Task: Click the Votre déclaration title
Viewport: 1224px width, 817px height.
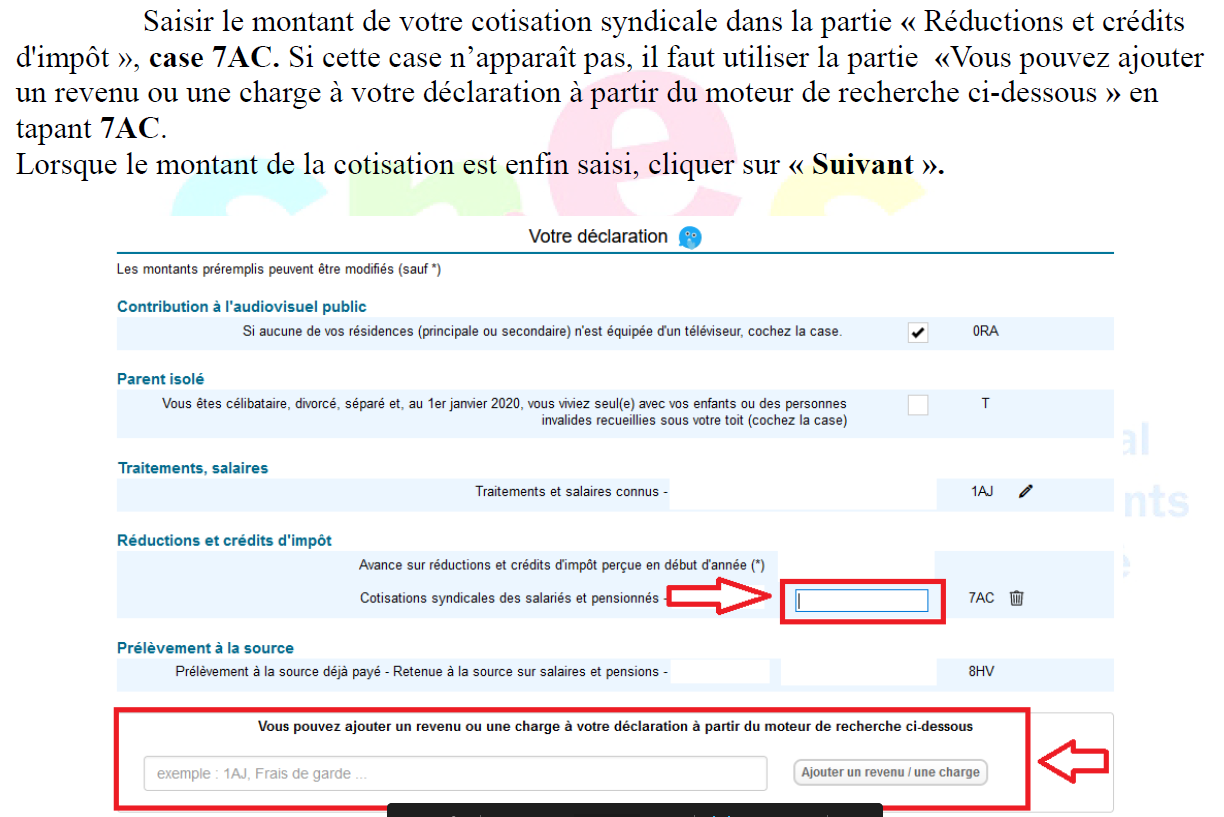Action: tap(597, 237)
